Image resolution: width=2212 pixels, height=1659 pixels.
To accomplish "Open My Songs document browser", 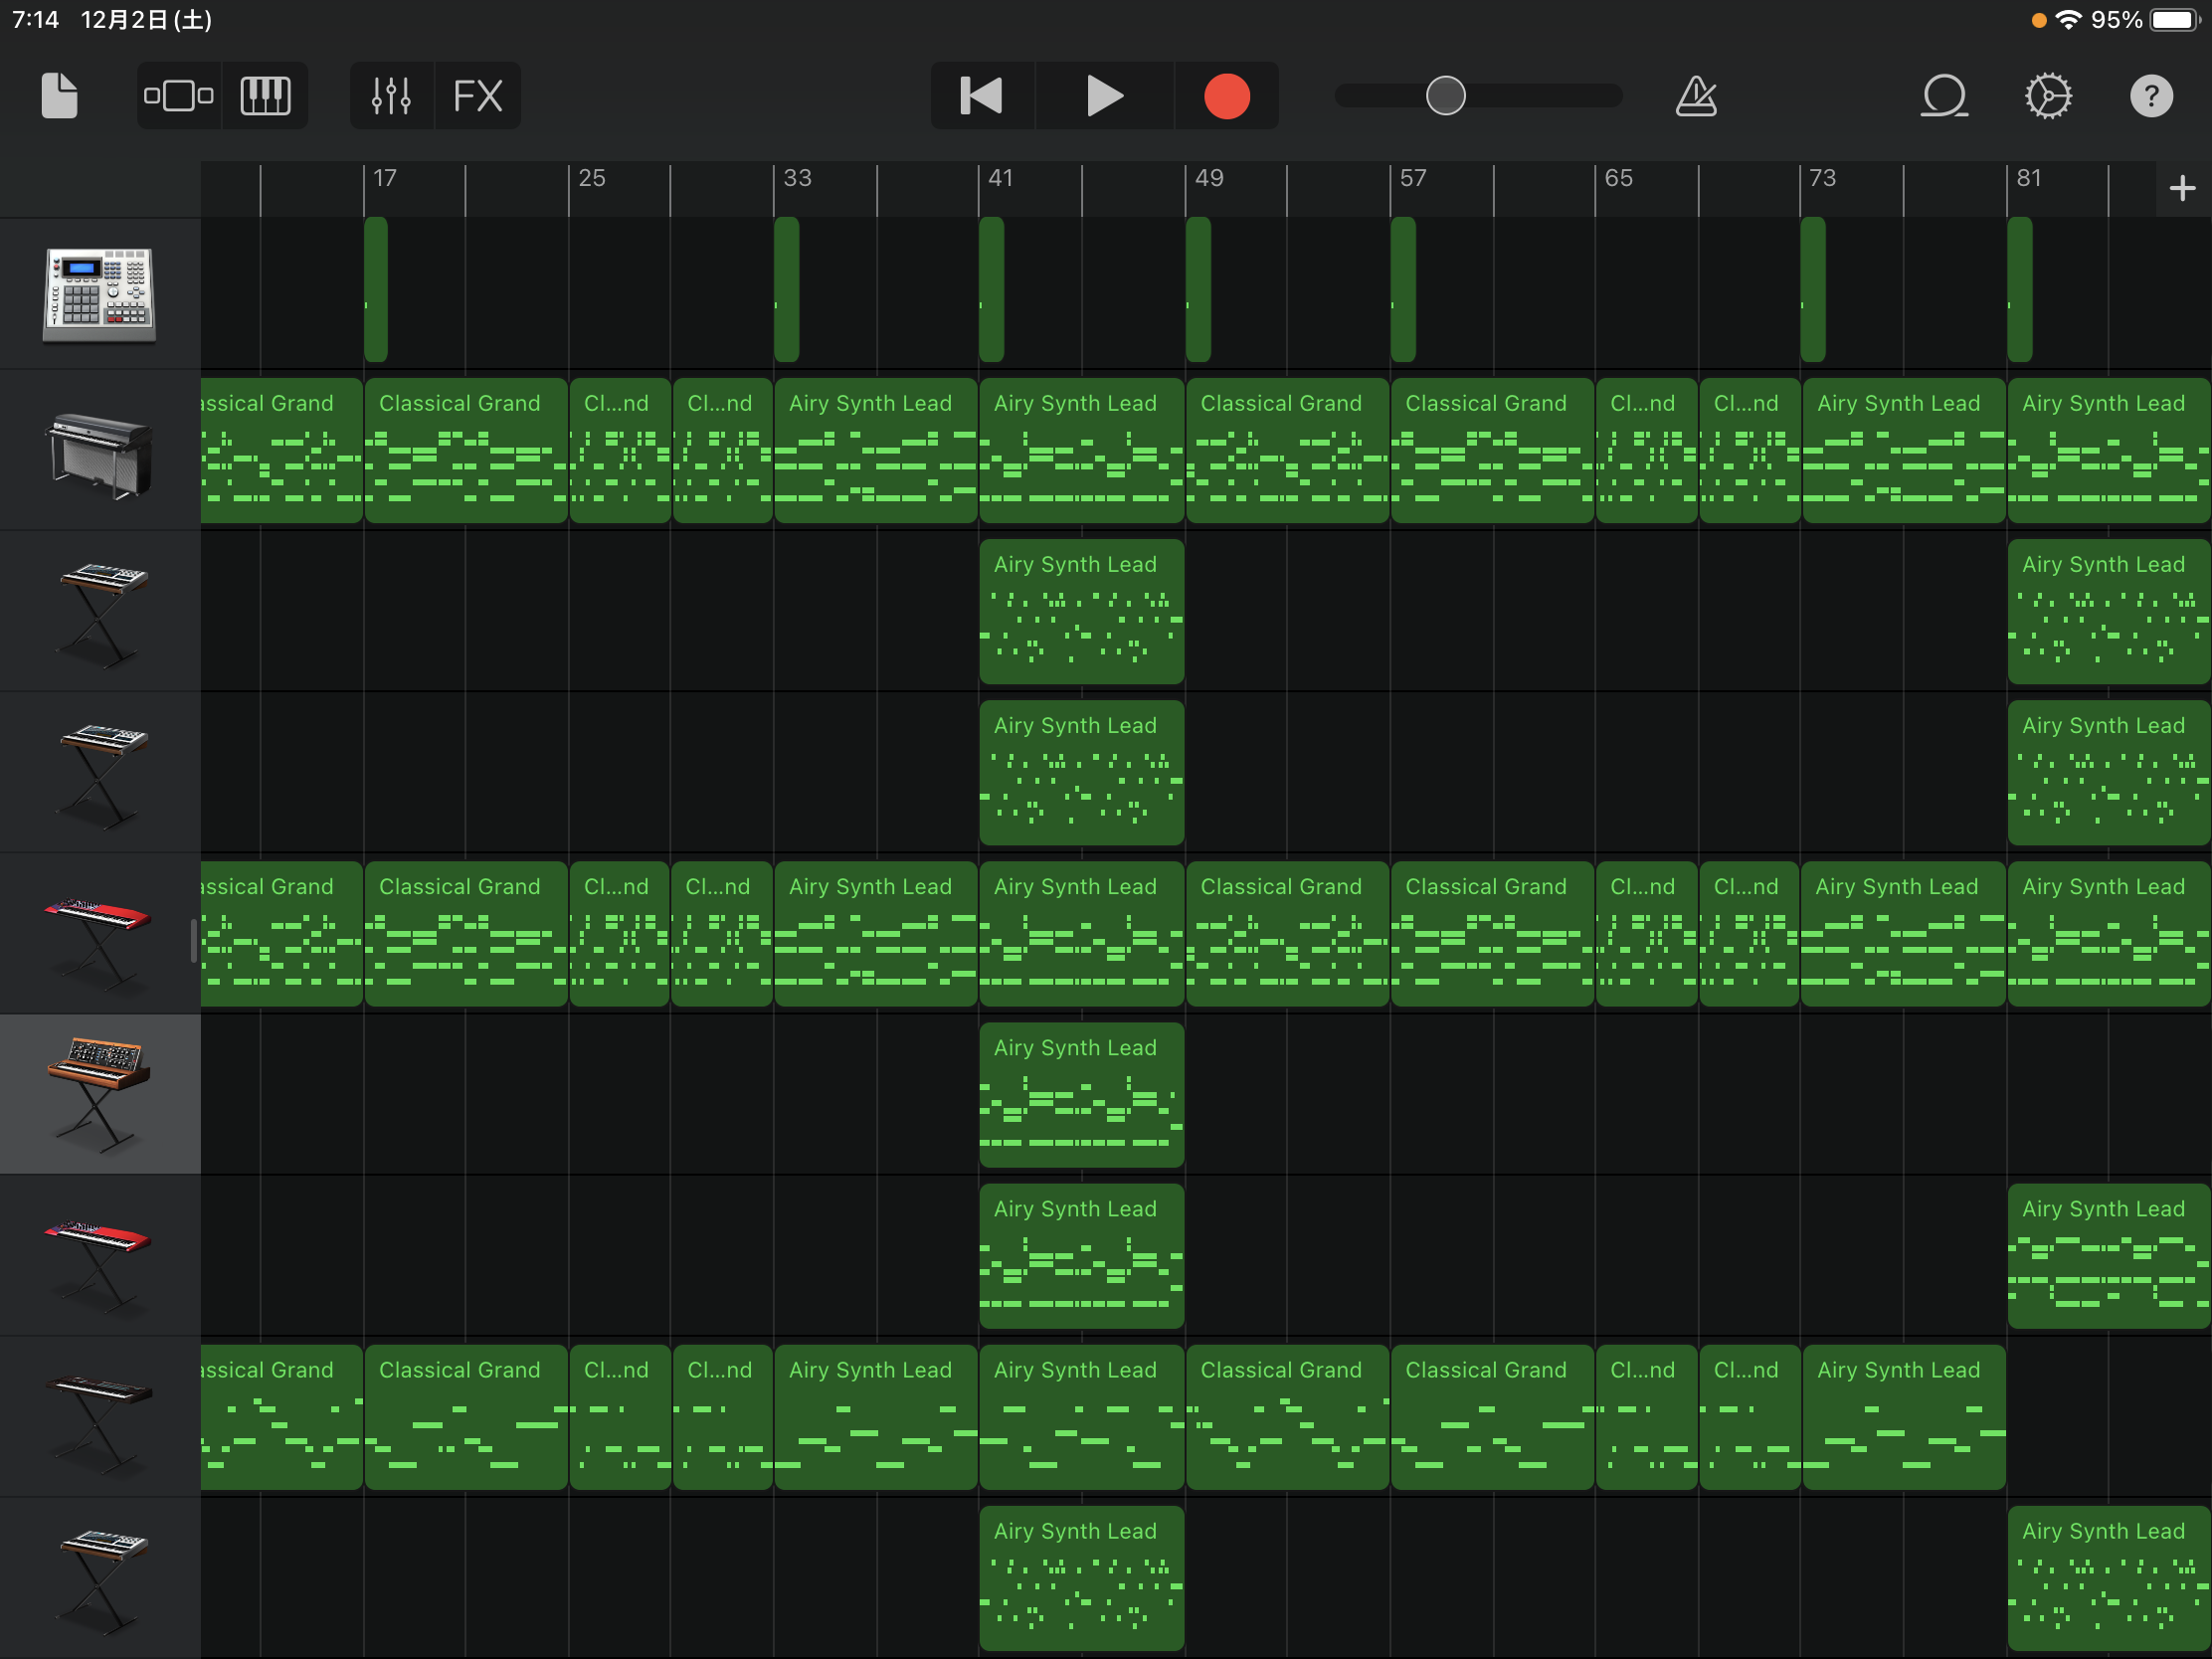I will [x=59, y=96].
